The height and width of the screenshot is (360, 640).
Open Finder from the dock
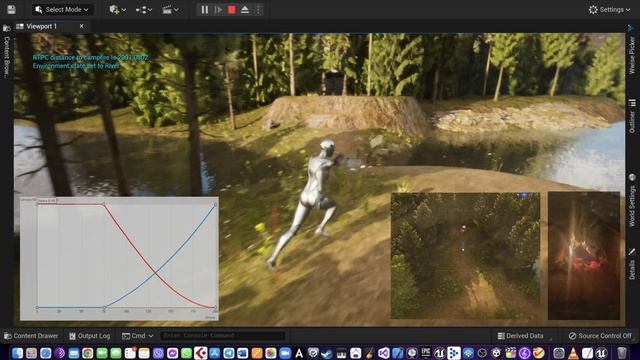tap(18, 353)
